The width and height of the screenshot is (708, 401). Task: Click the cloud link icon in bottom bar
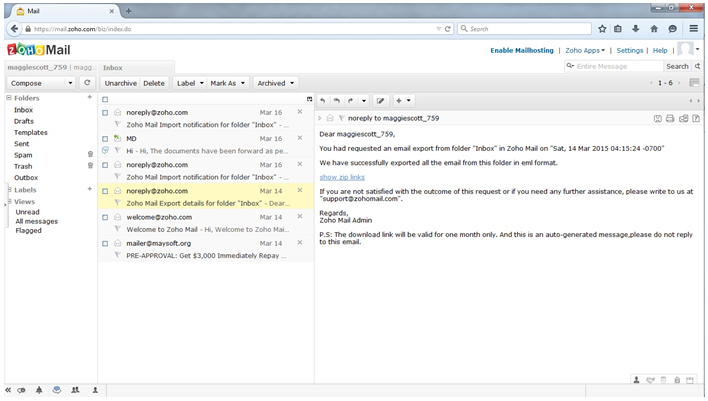pos(21,391)
